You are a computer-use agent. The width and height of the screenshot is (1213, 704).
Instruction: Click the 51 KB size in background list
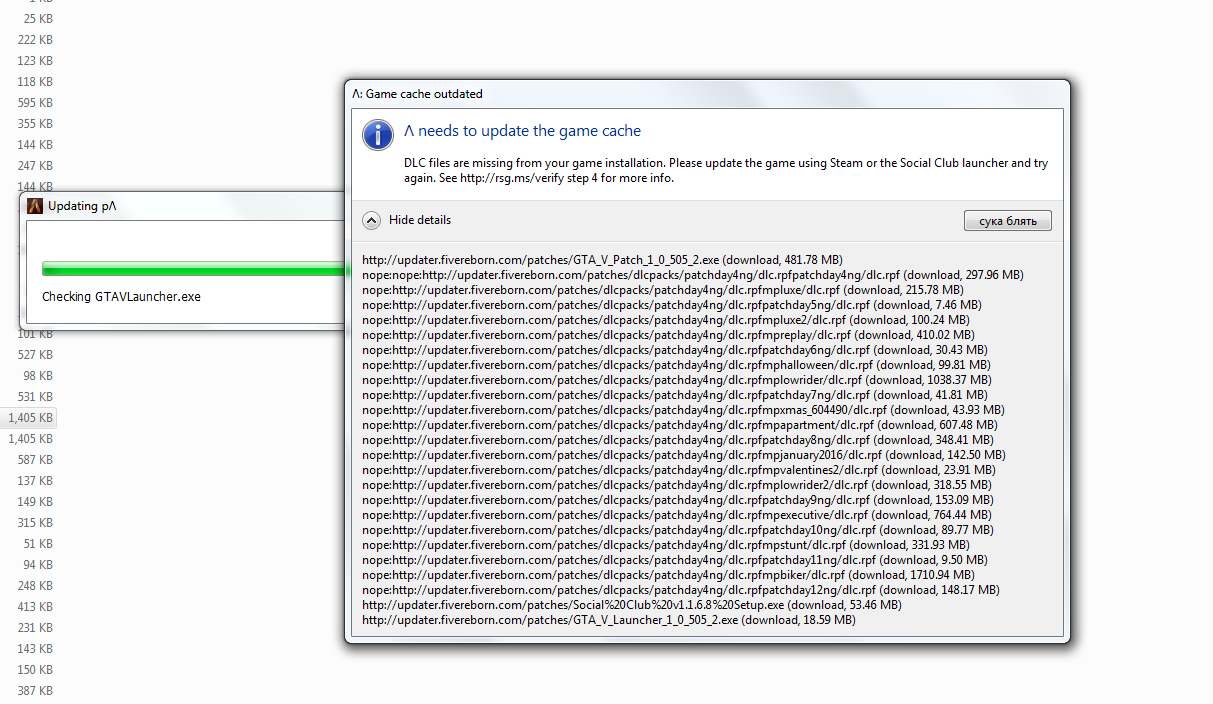coord(38,544)
